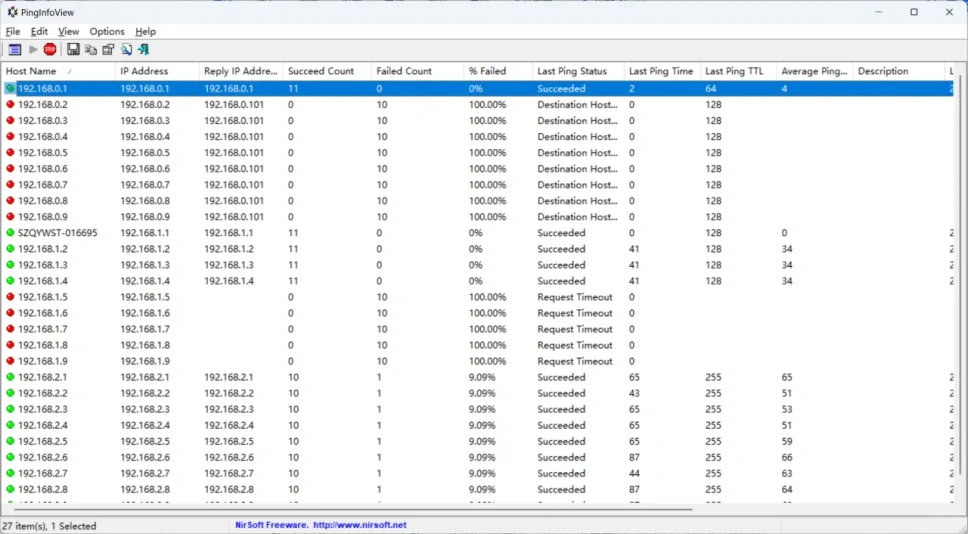Click TTL value 255 for 192.168.2.3

714,409
